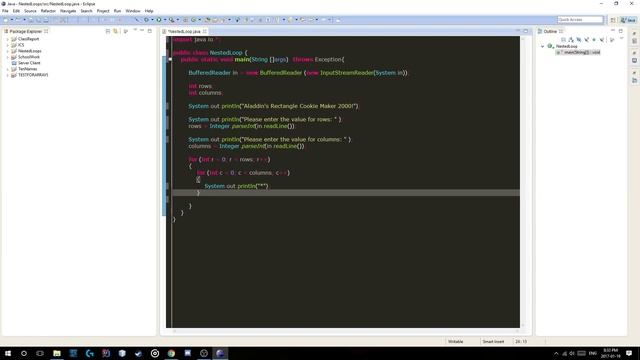Open the Help menu
The image size is (640, 360).
149,11
